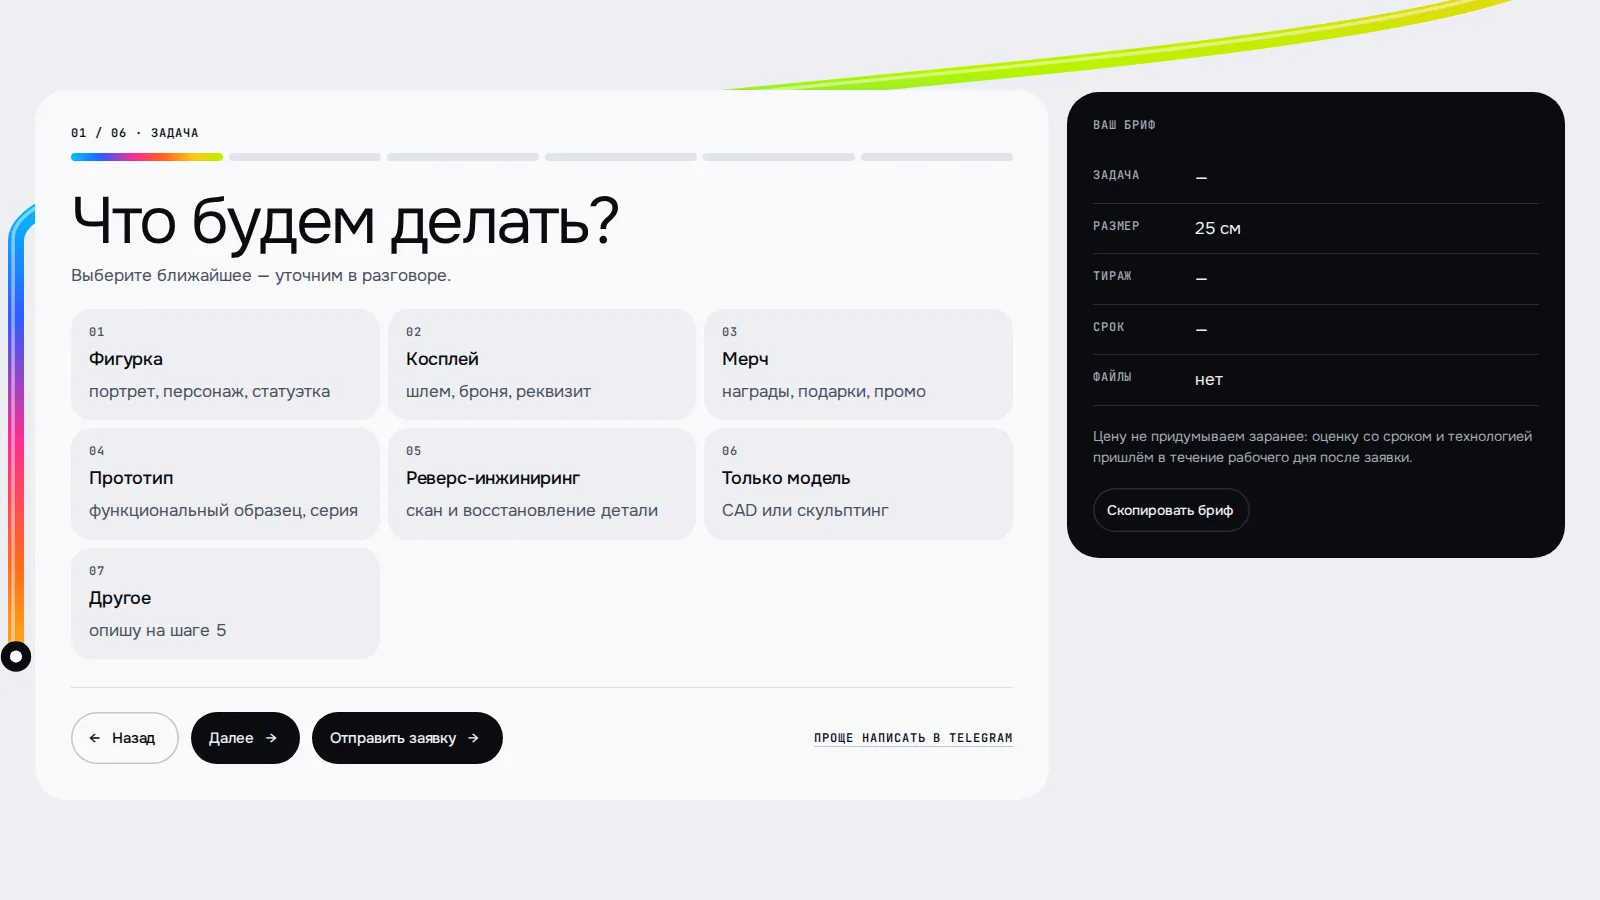Image resolution: width=1600 pixels, height=900 pixels.
Task: Select the Реверс-инжиниринг card
Action: [x=542, y=484]
